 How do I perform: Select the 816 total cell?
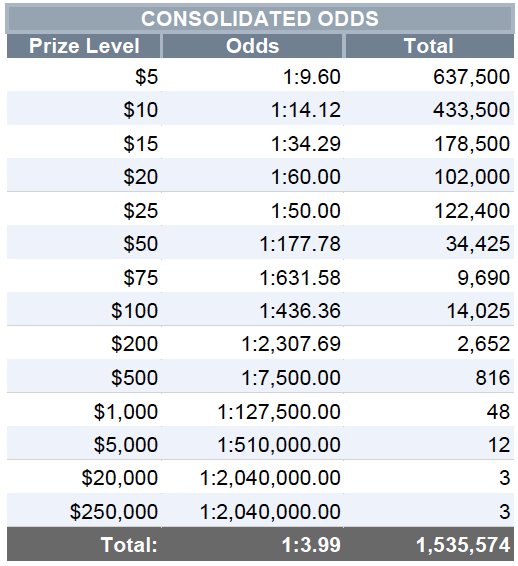point(429,376)
